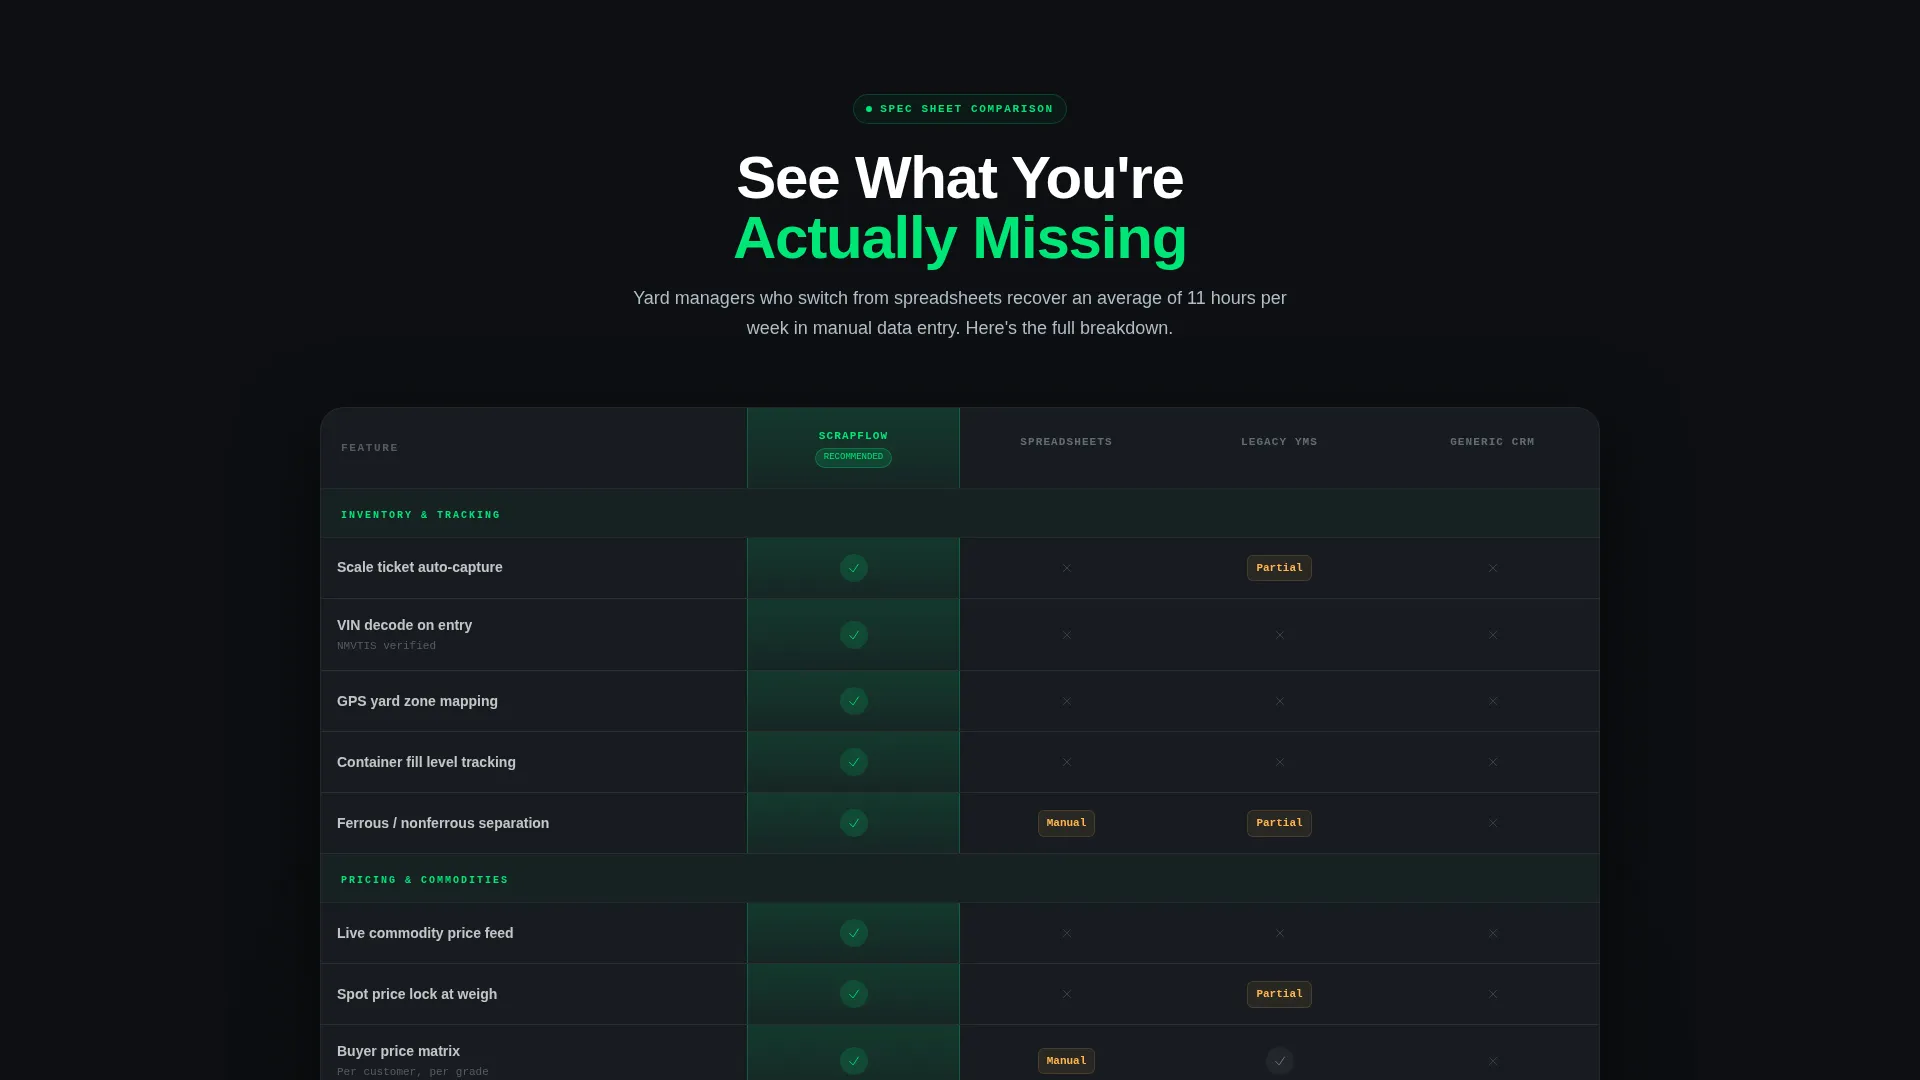Click Manual badge for Buyer price matrix
1920x1080 pixels.
pyautogui.click(x=1066, y=1061)
